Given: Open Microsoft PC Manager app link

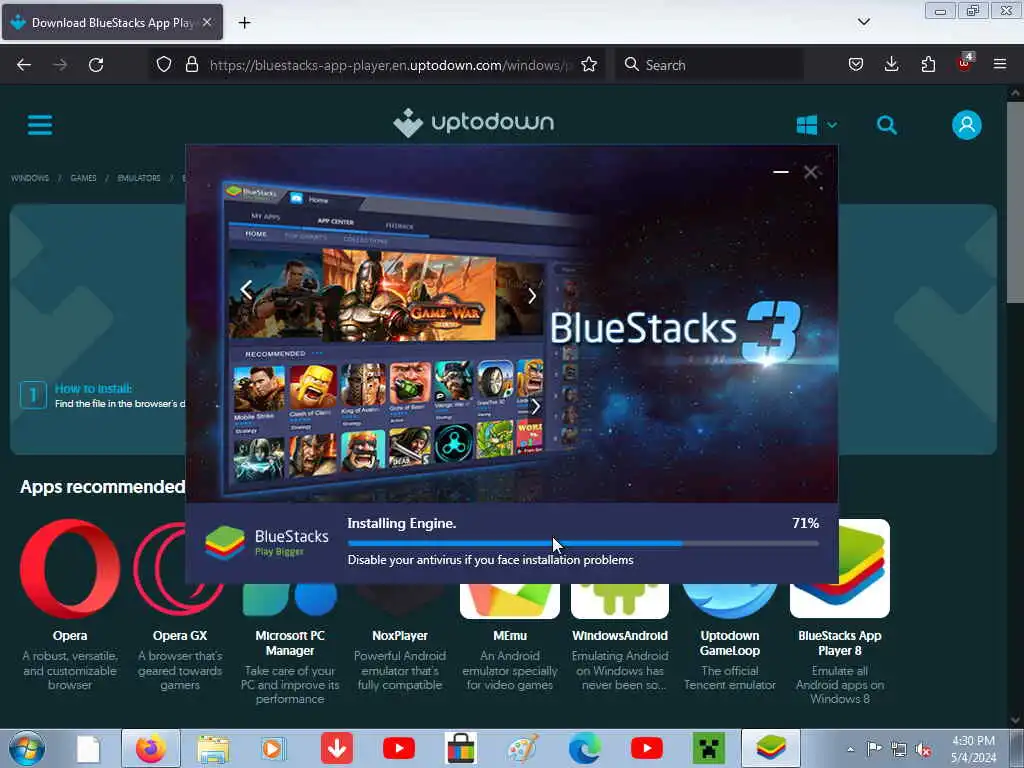Looking at the screenshot, I should 290,643.
